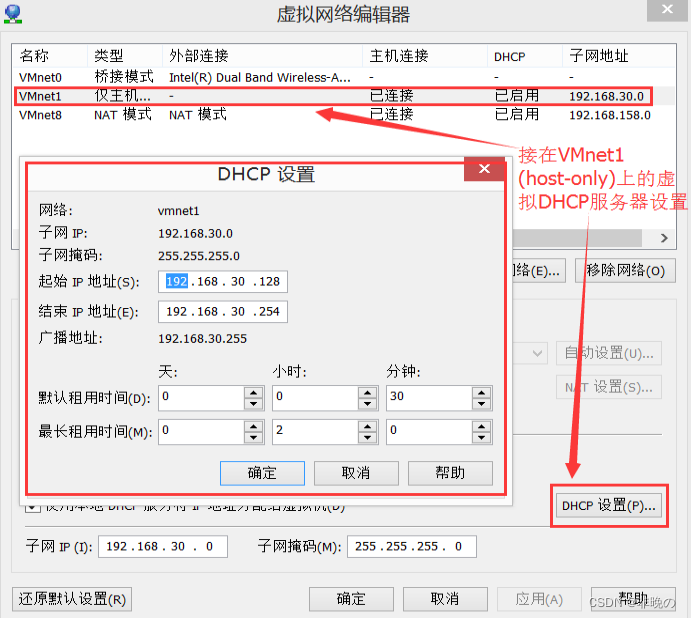The image size is (691, 618).
Task: Click the 最长租用时间 hours field showing 2
Action: pos(315,432)
